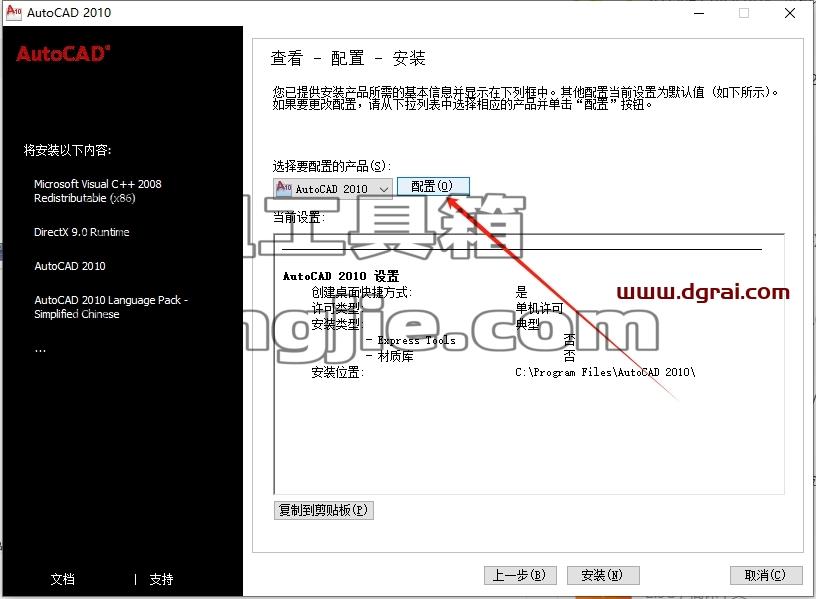Minimize the AutoCAD 2010 installer window
The image size is (816, 599).
[x=699, y=13]
